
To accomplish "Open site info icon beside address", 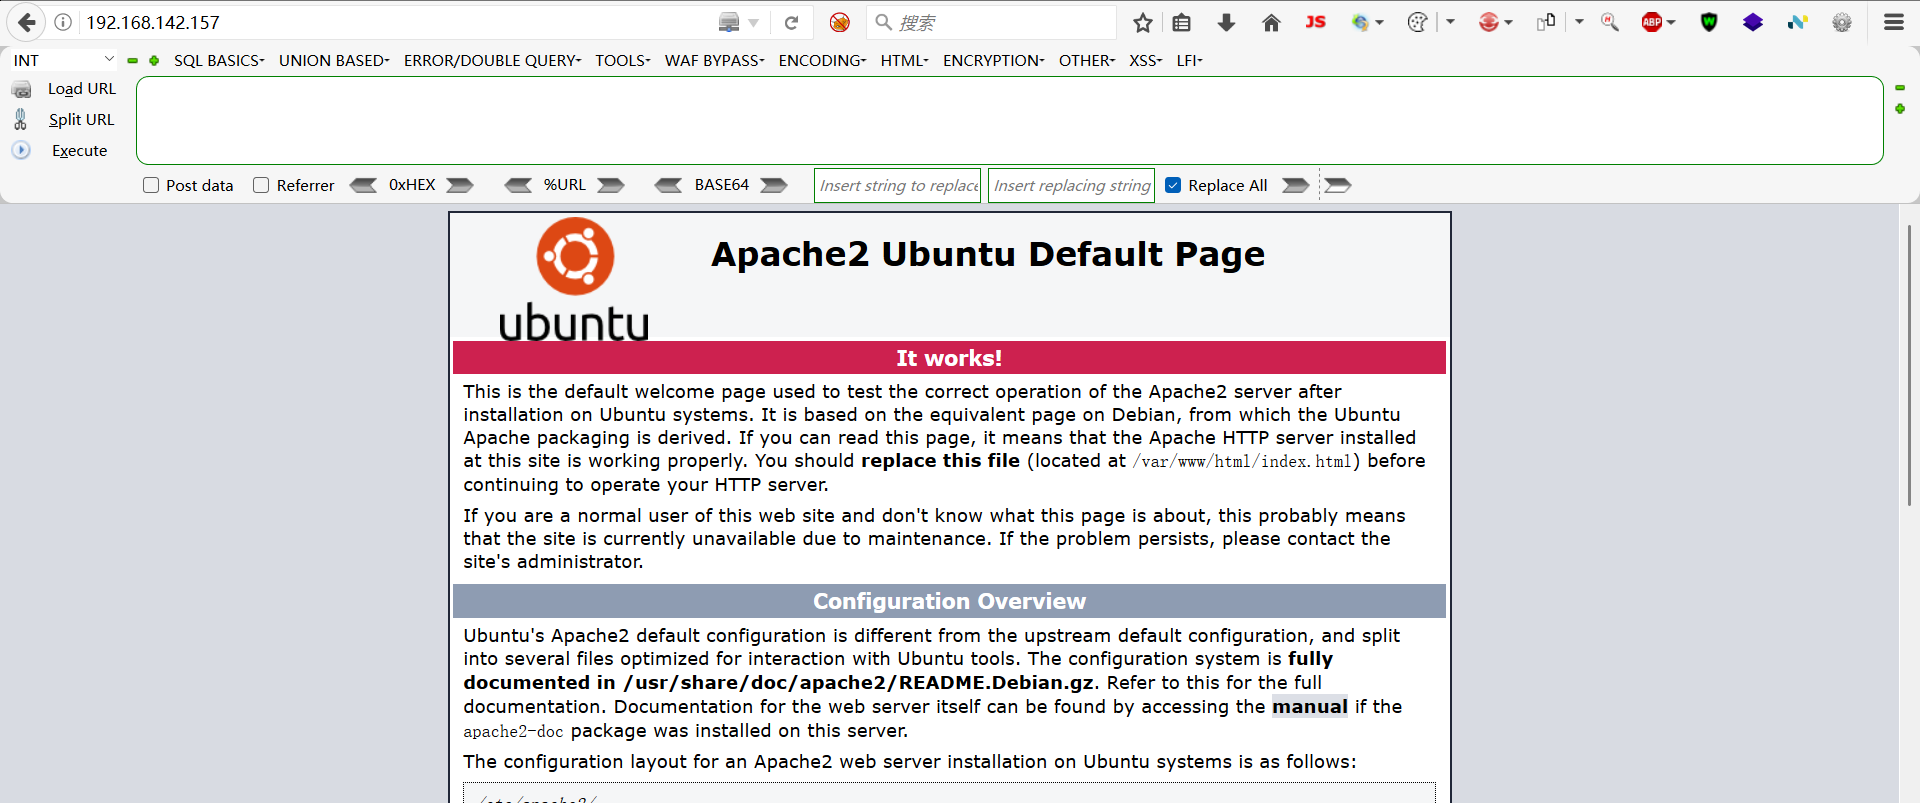I will pyautogui.click(x=63, y=22).
